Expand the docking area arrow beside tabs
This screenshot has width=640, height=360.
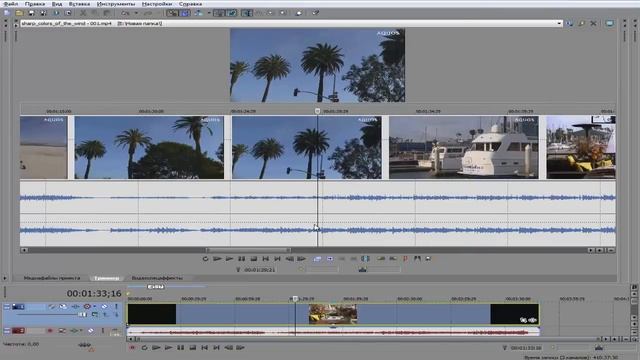click(x=5, y=278)
